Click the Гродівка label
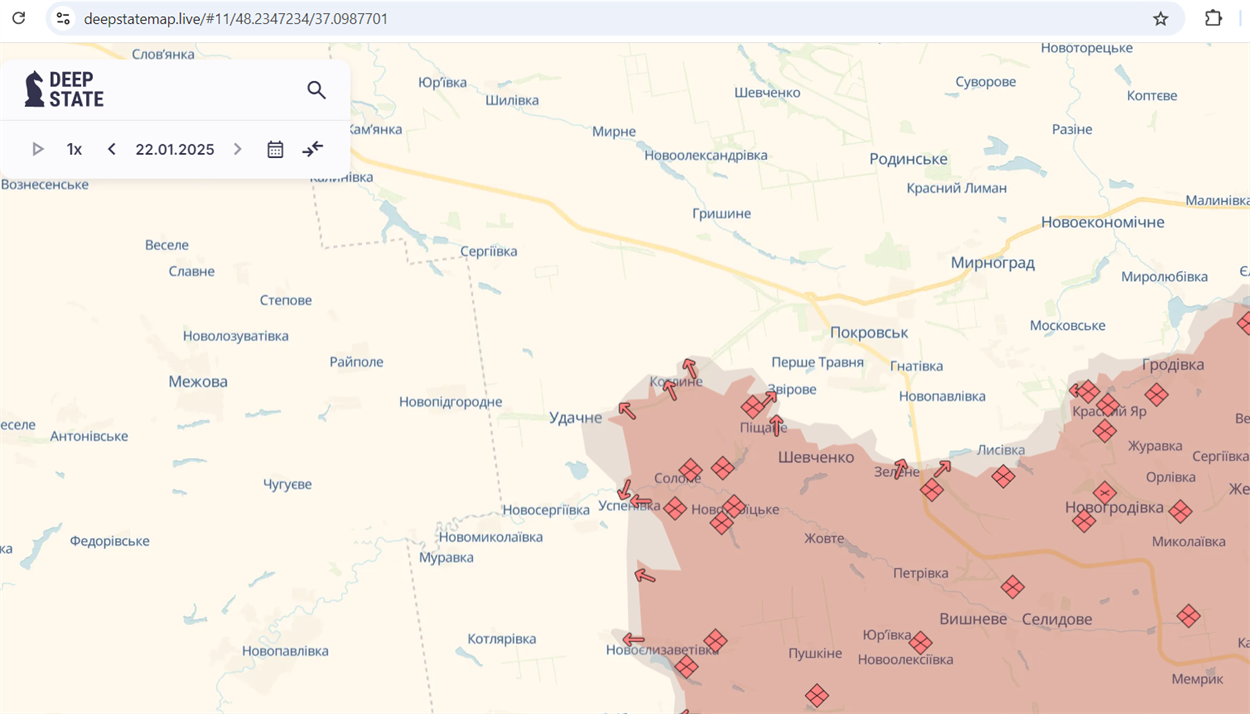Screen dimensions: 1250x714 [x=1173, y=364]
